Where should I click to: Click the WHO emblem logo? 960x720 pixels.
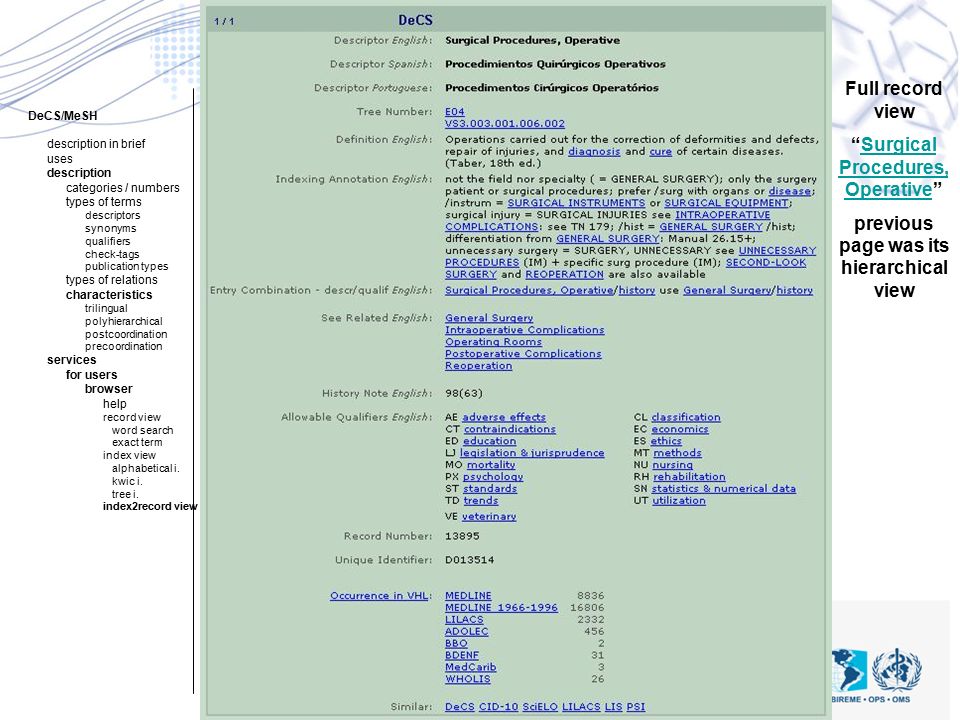(897, 669)
